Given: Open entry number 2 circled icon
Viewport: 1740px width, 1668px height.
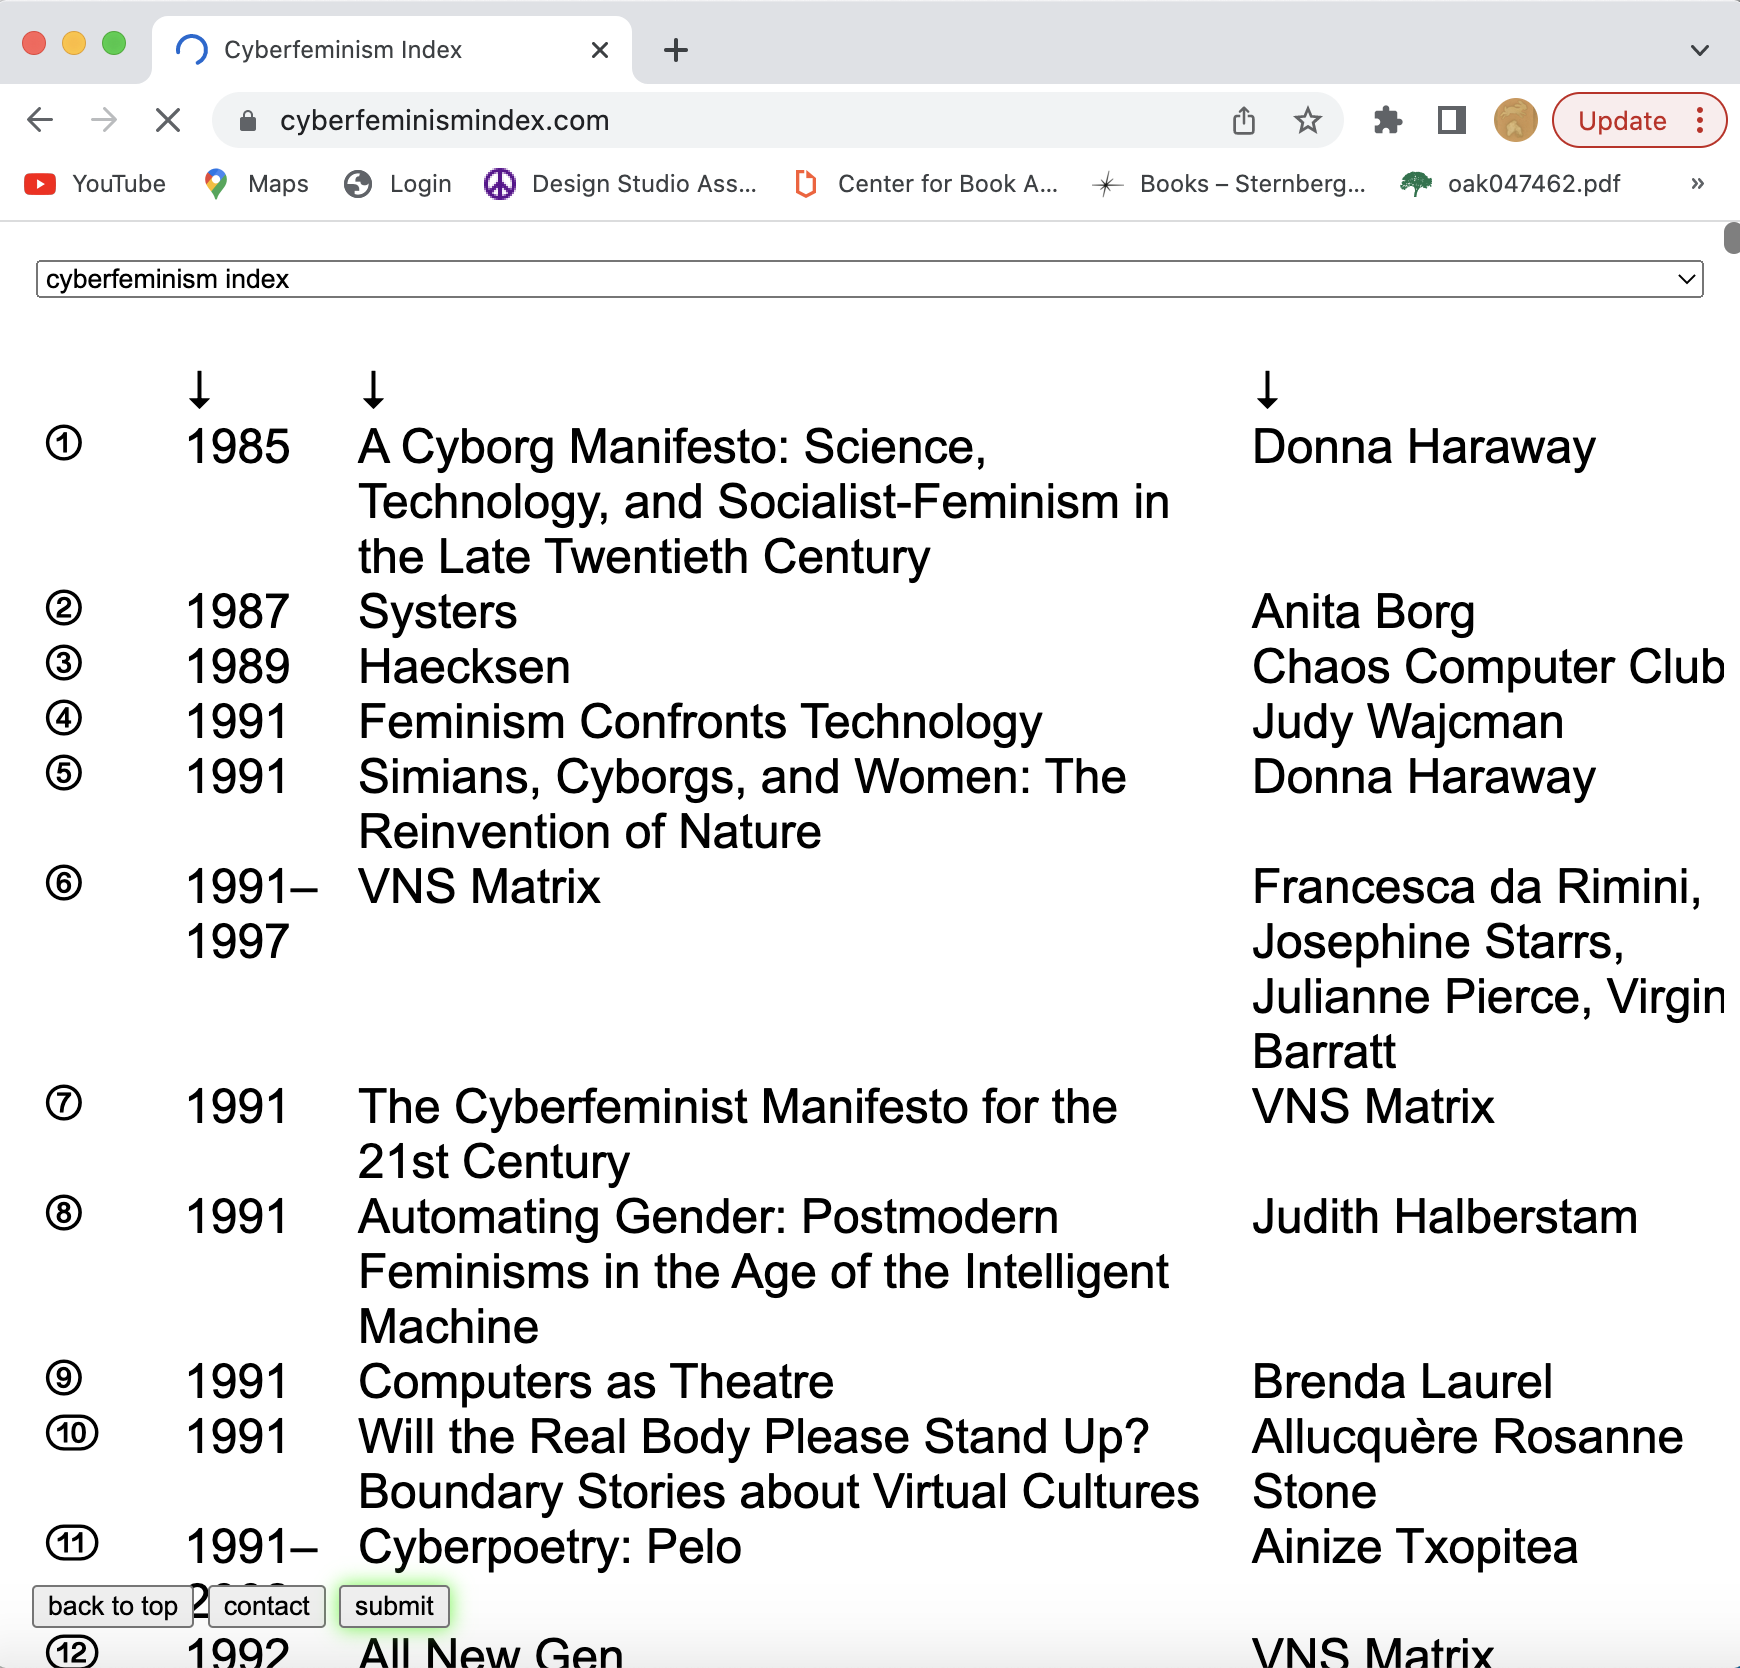Looking at the screenshot, I should pos(64,608).
